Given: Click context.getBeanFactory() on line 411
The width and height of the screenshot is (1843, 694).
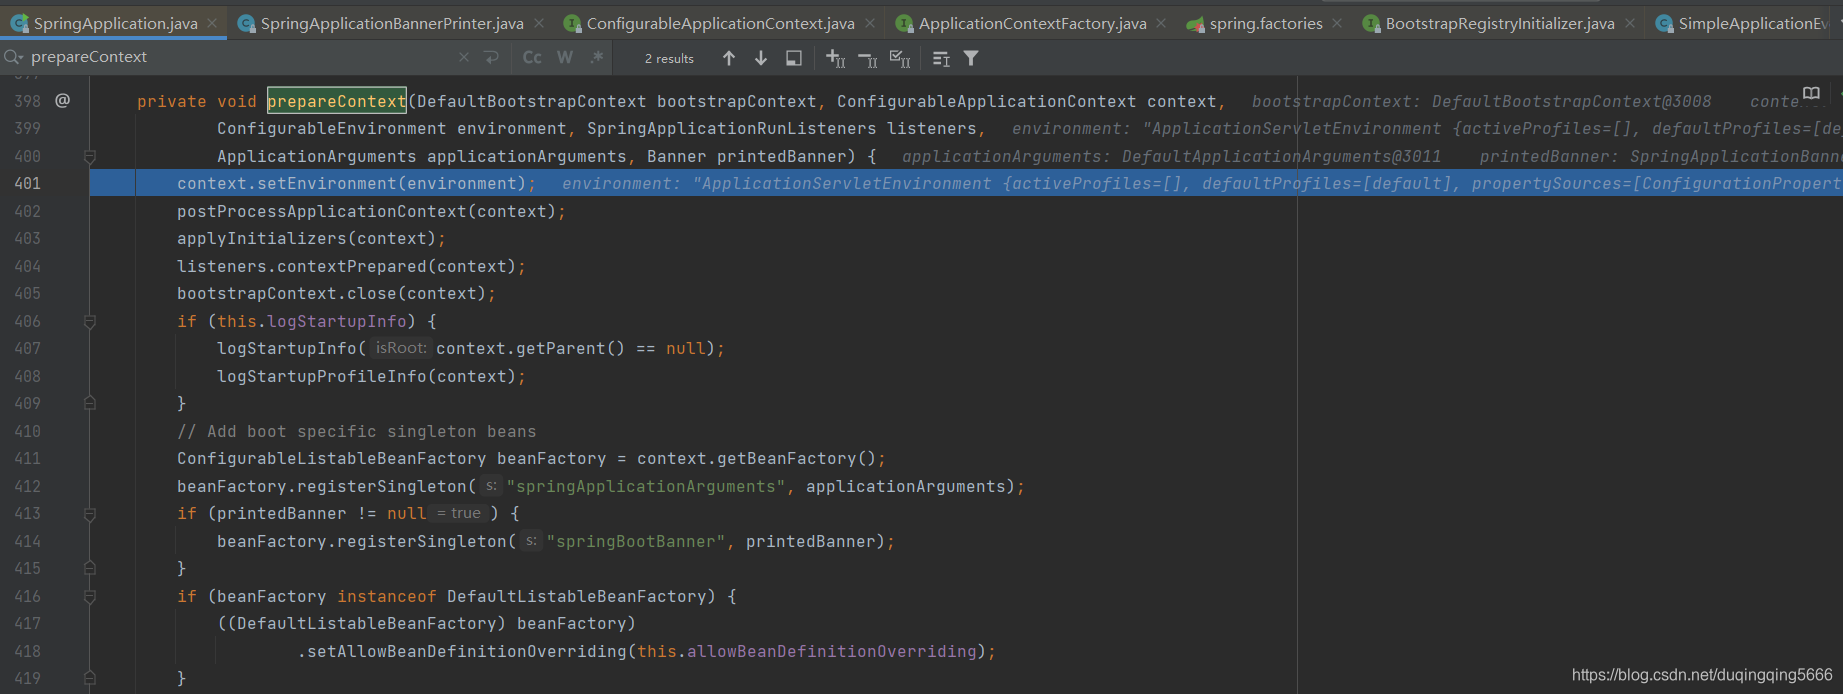Looking at the screenshot, I should 756,459.
